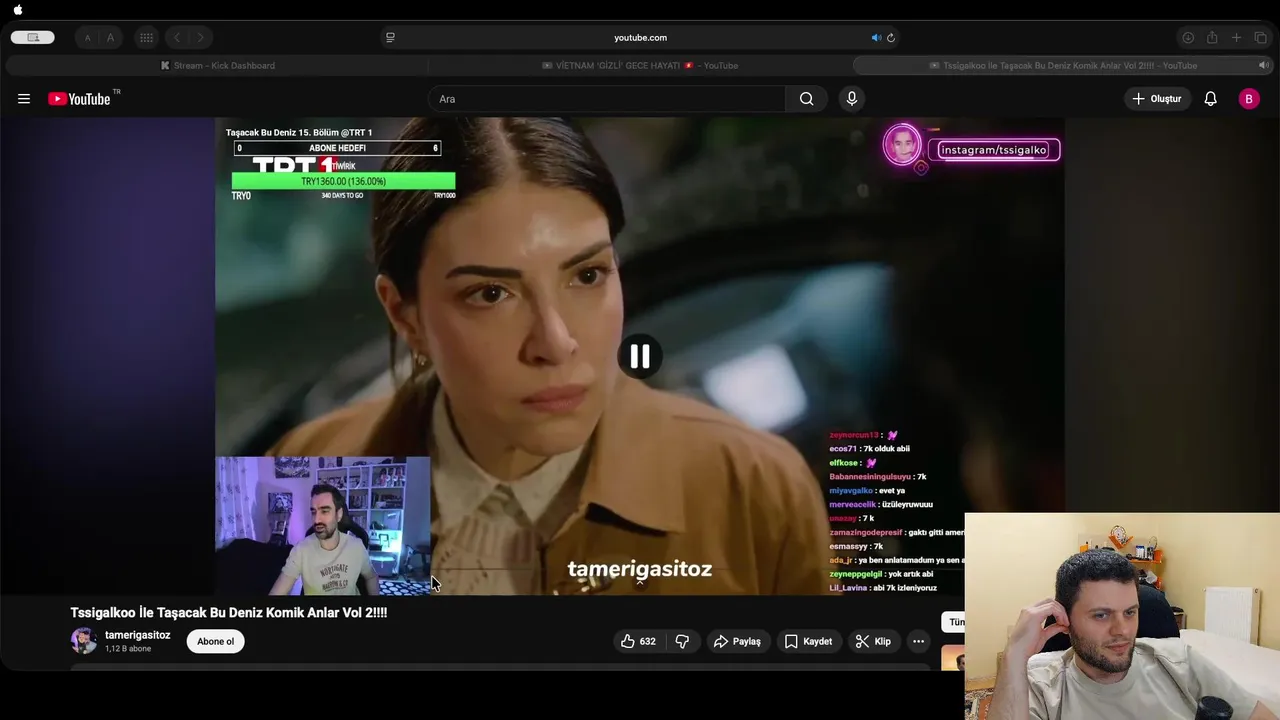Image resolution: width=1280 pixels, height=720 pixels.
Task: Focus the Ara search box
Action: (x=607, y=99)
